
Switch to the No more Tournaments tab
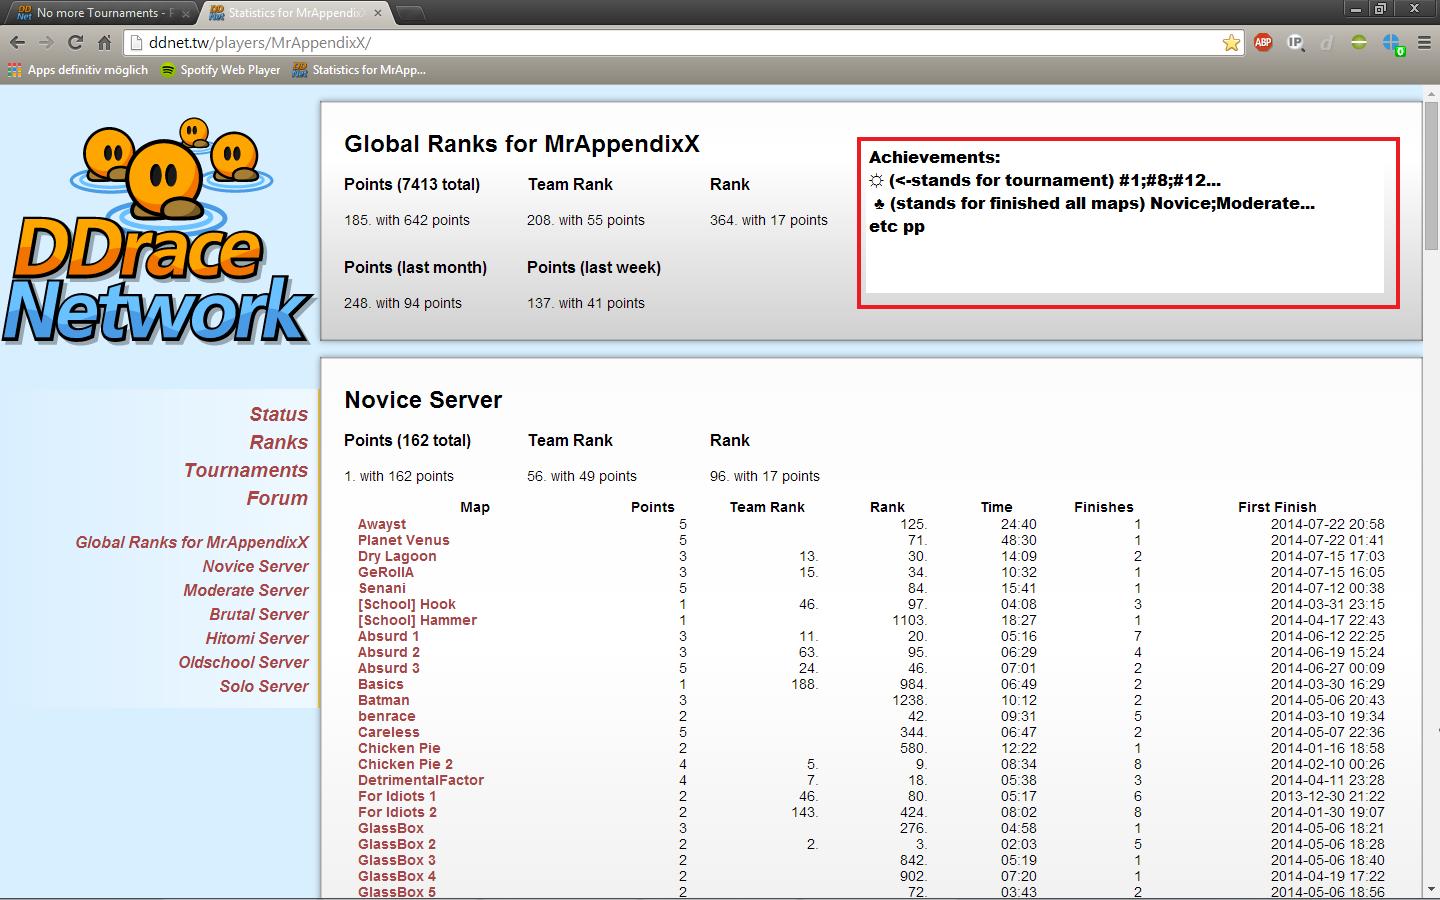(x=100, y=13)
